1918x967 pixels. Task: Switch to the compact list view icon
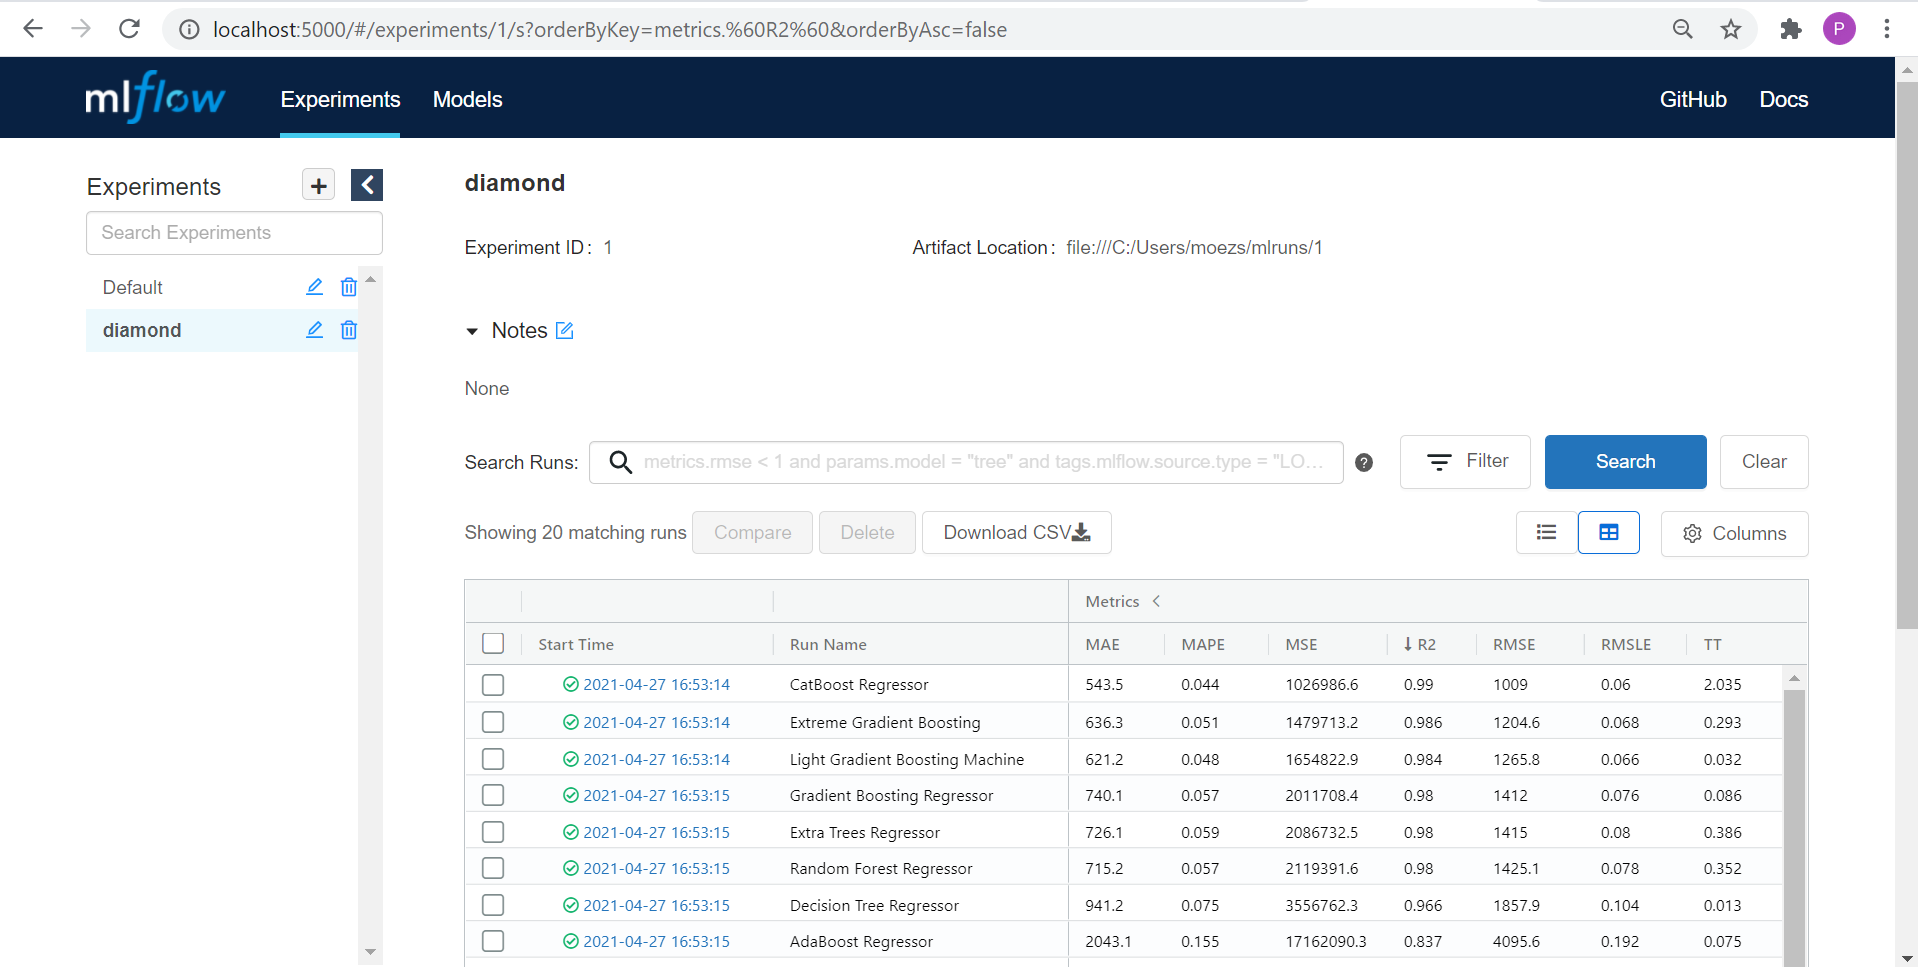coord(1546,533)
